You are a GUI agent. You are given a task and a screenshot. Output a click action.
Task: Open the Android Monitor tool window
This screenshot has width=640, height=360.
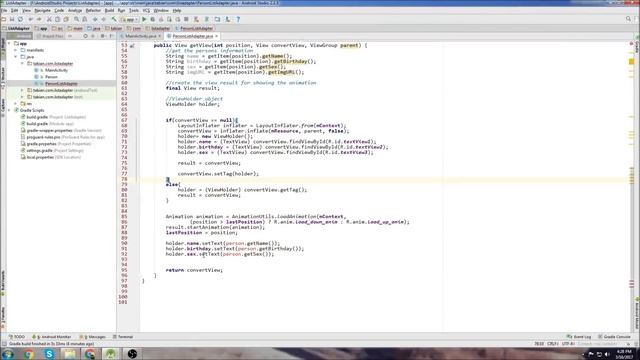tap(52, 337)
